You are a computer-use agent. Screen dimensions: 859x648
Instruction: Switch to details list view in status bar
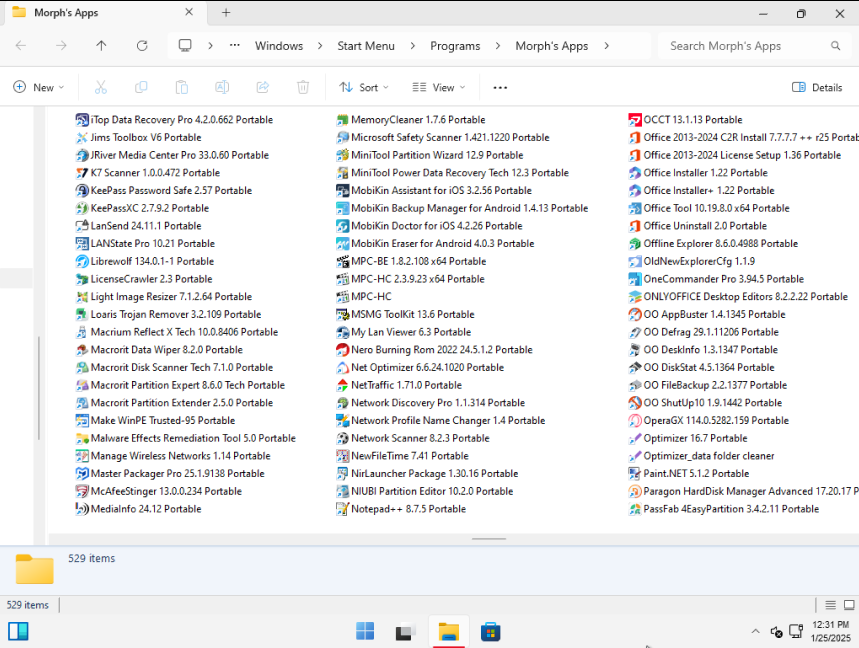coord(831,605)
